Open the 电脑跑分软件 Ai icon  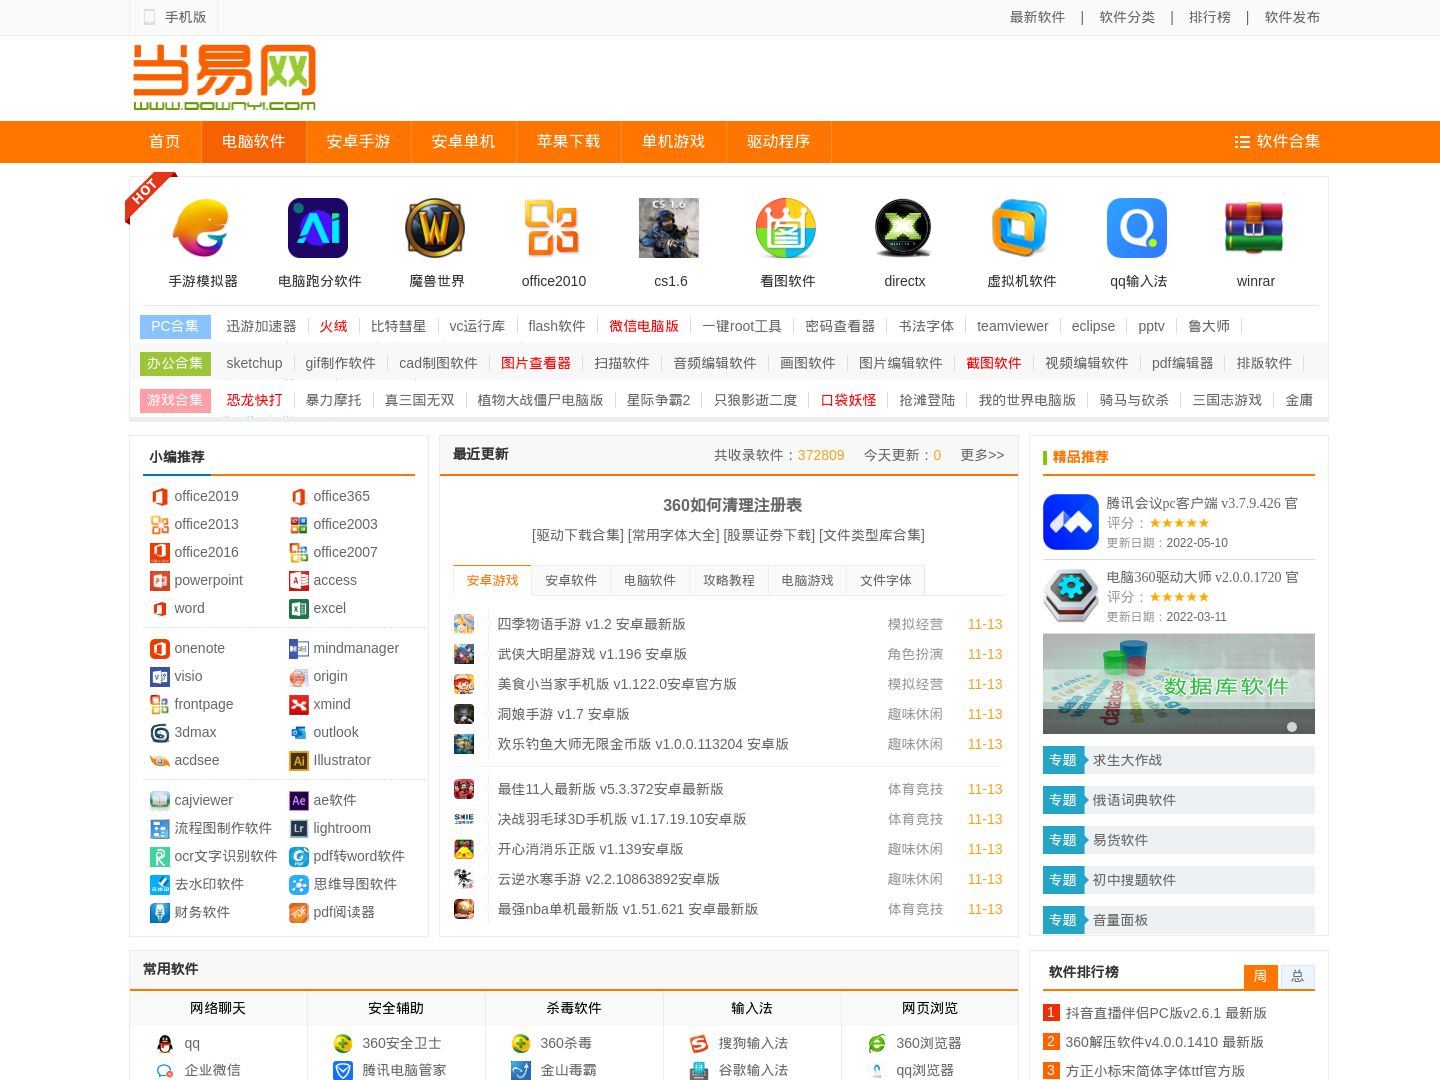[x=318, y=228]
